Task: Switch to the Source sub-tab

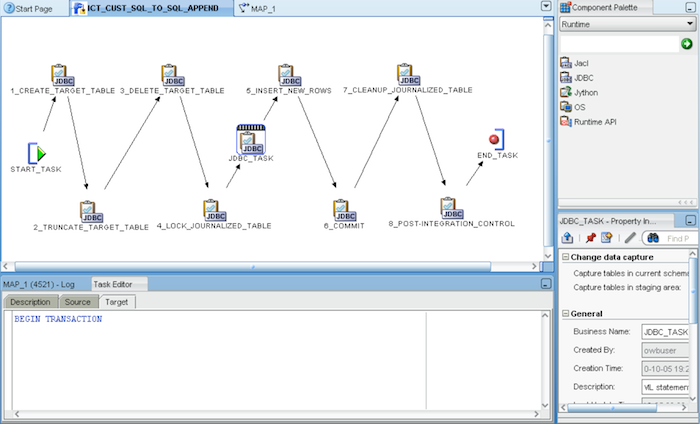Action: pyautogui.click(x=78, y=302)
